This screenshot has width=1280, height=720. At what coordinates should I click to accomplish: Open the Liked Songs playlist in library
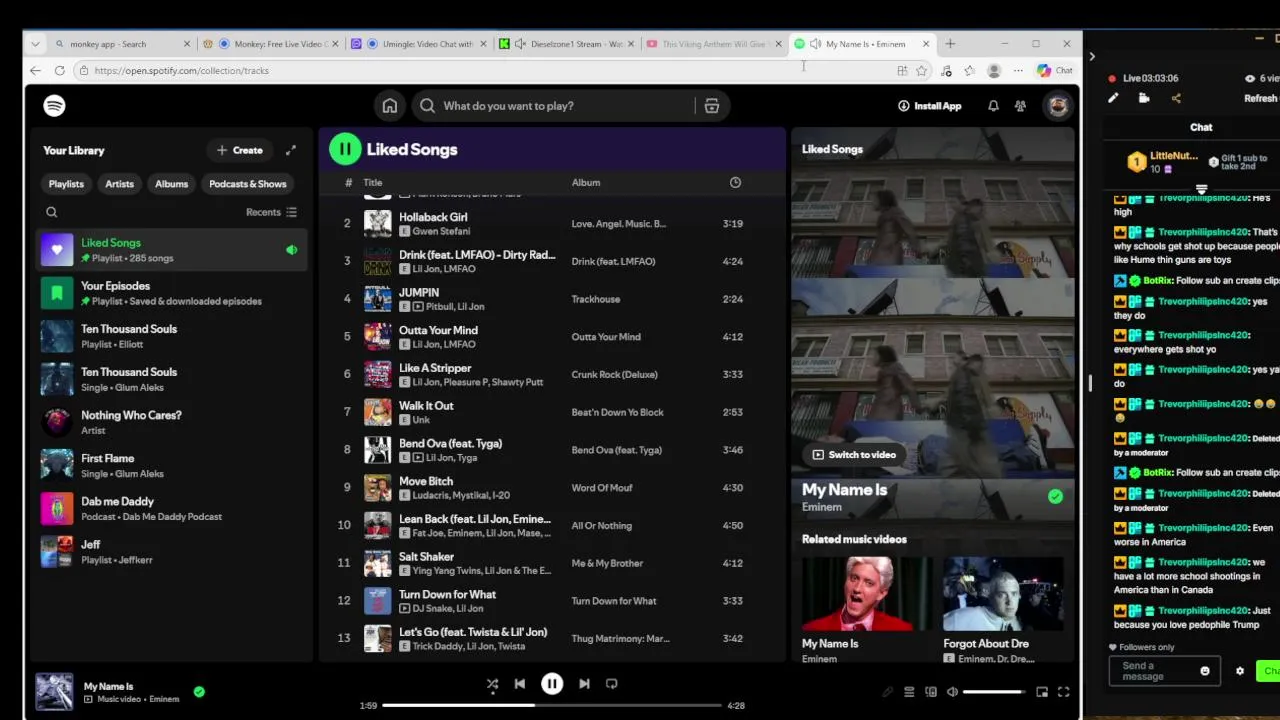pos(172,250)
